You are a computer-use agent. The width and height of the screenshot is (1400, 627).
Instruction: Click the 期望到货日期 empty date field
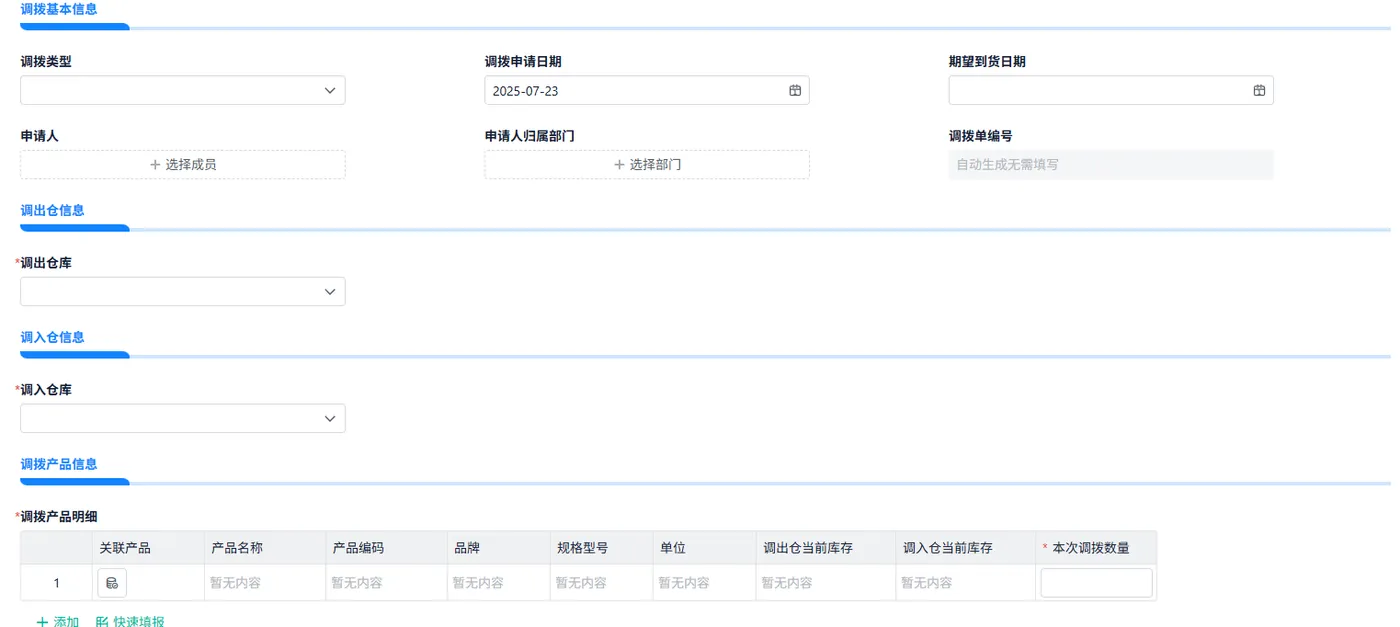click(1111, 91)
